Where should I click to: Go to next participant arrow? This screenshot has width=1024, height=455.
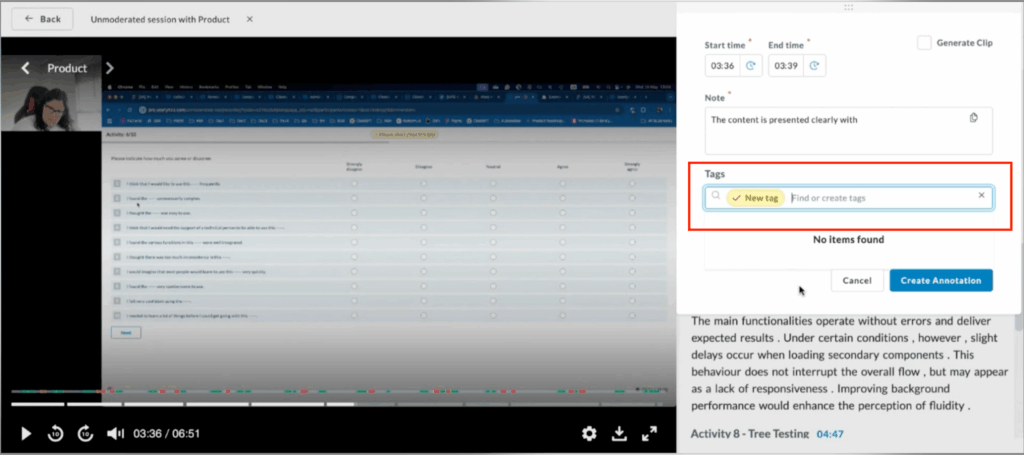click(110, 68)
